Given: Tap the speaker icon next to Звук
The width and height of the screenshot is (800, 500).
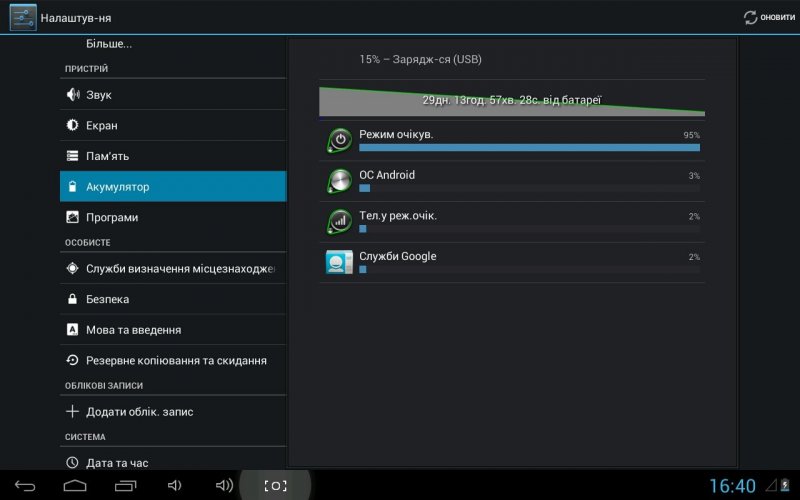Looking at the screenshot, I should 73,94.
